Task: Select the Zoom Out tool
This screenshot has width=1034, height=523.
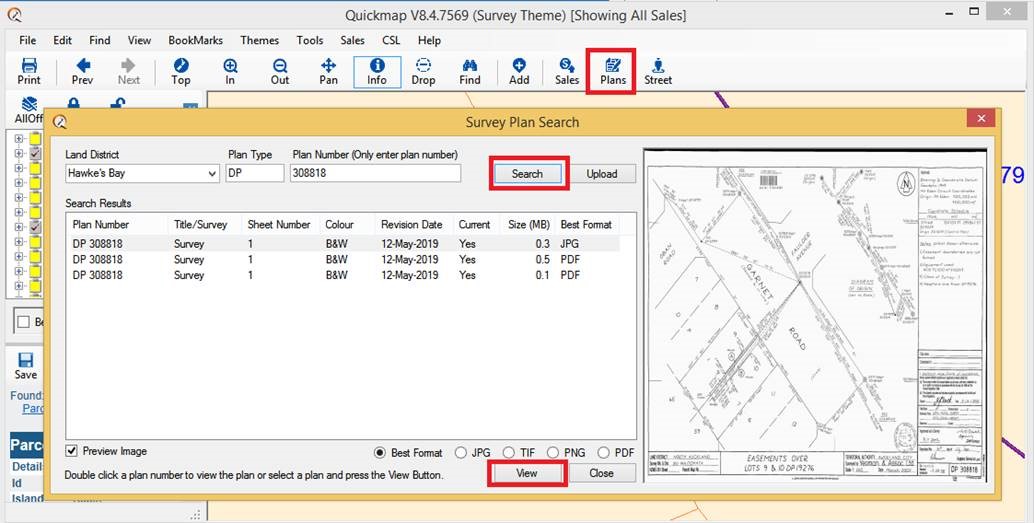Action: [280, 71]
